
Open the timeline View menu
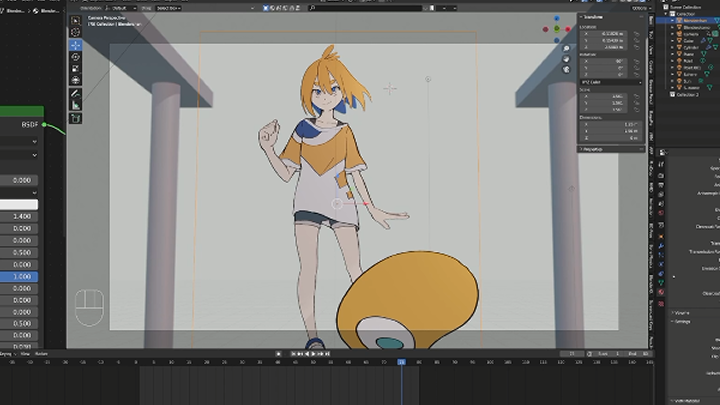(x=25, y=354)
